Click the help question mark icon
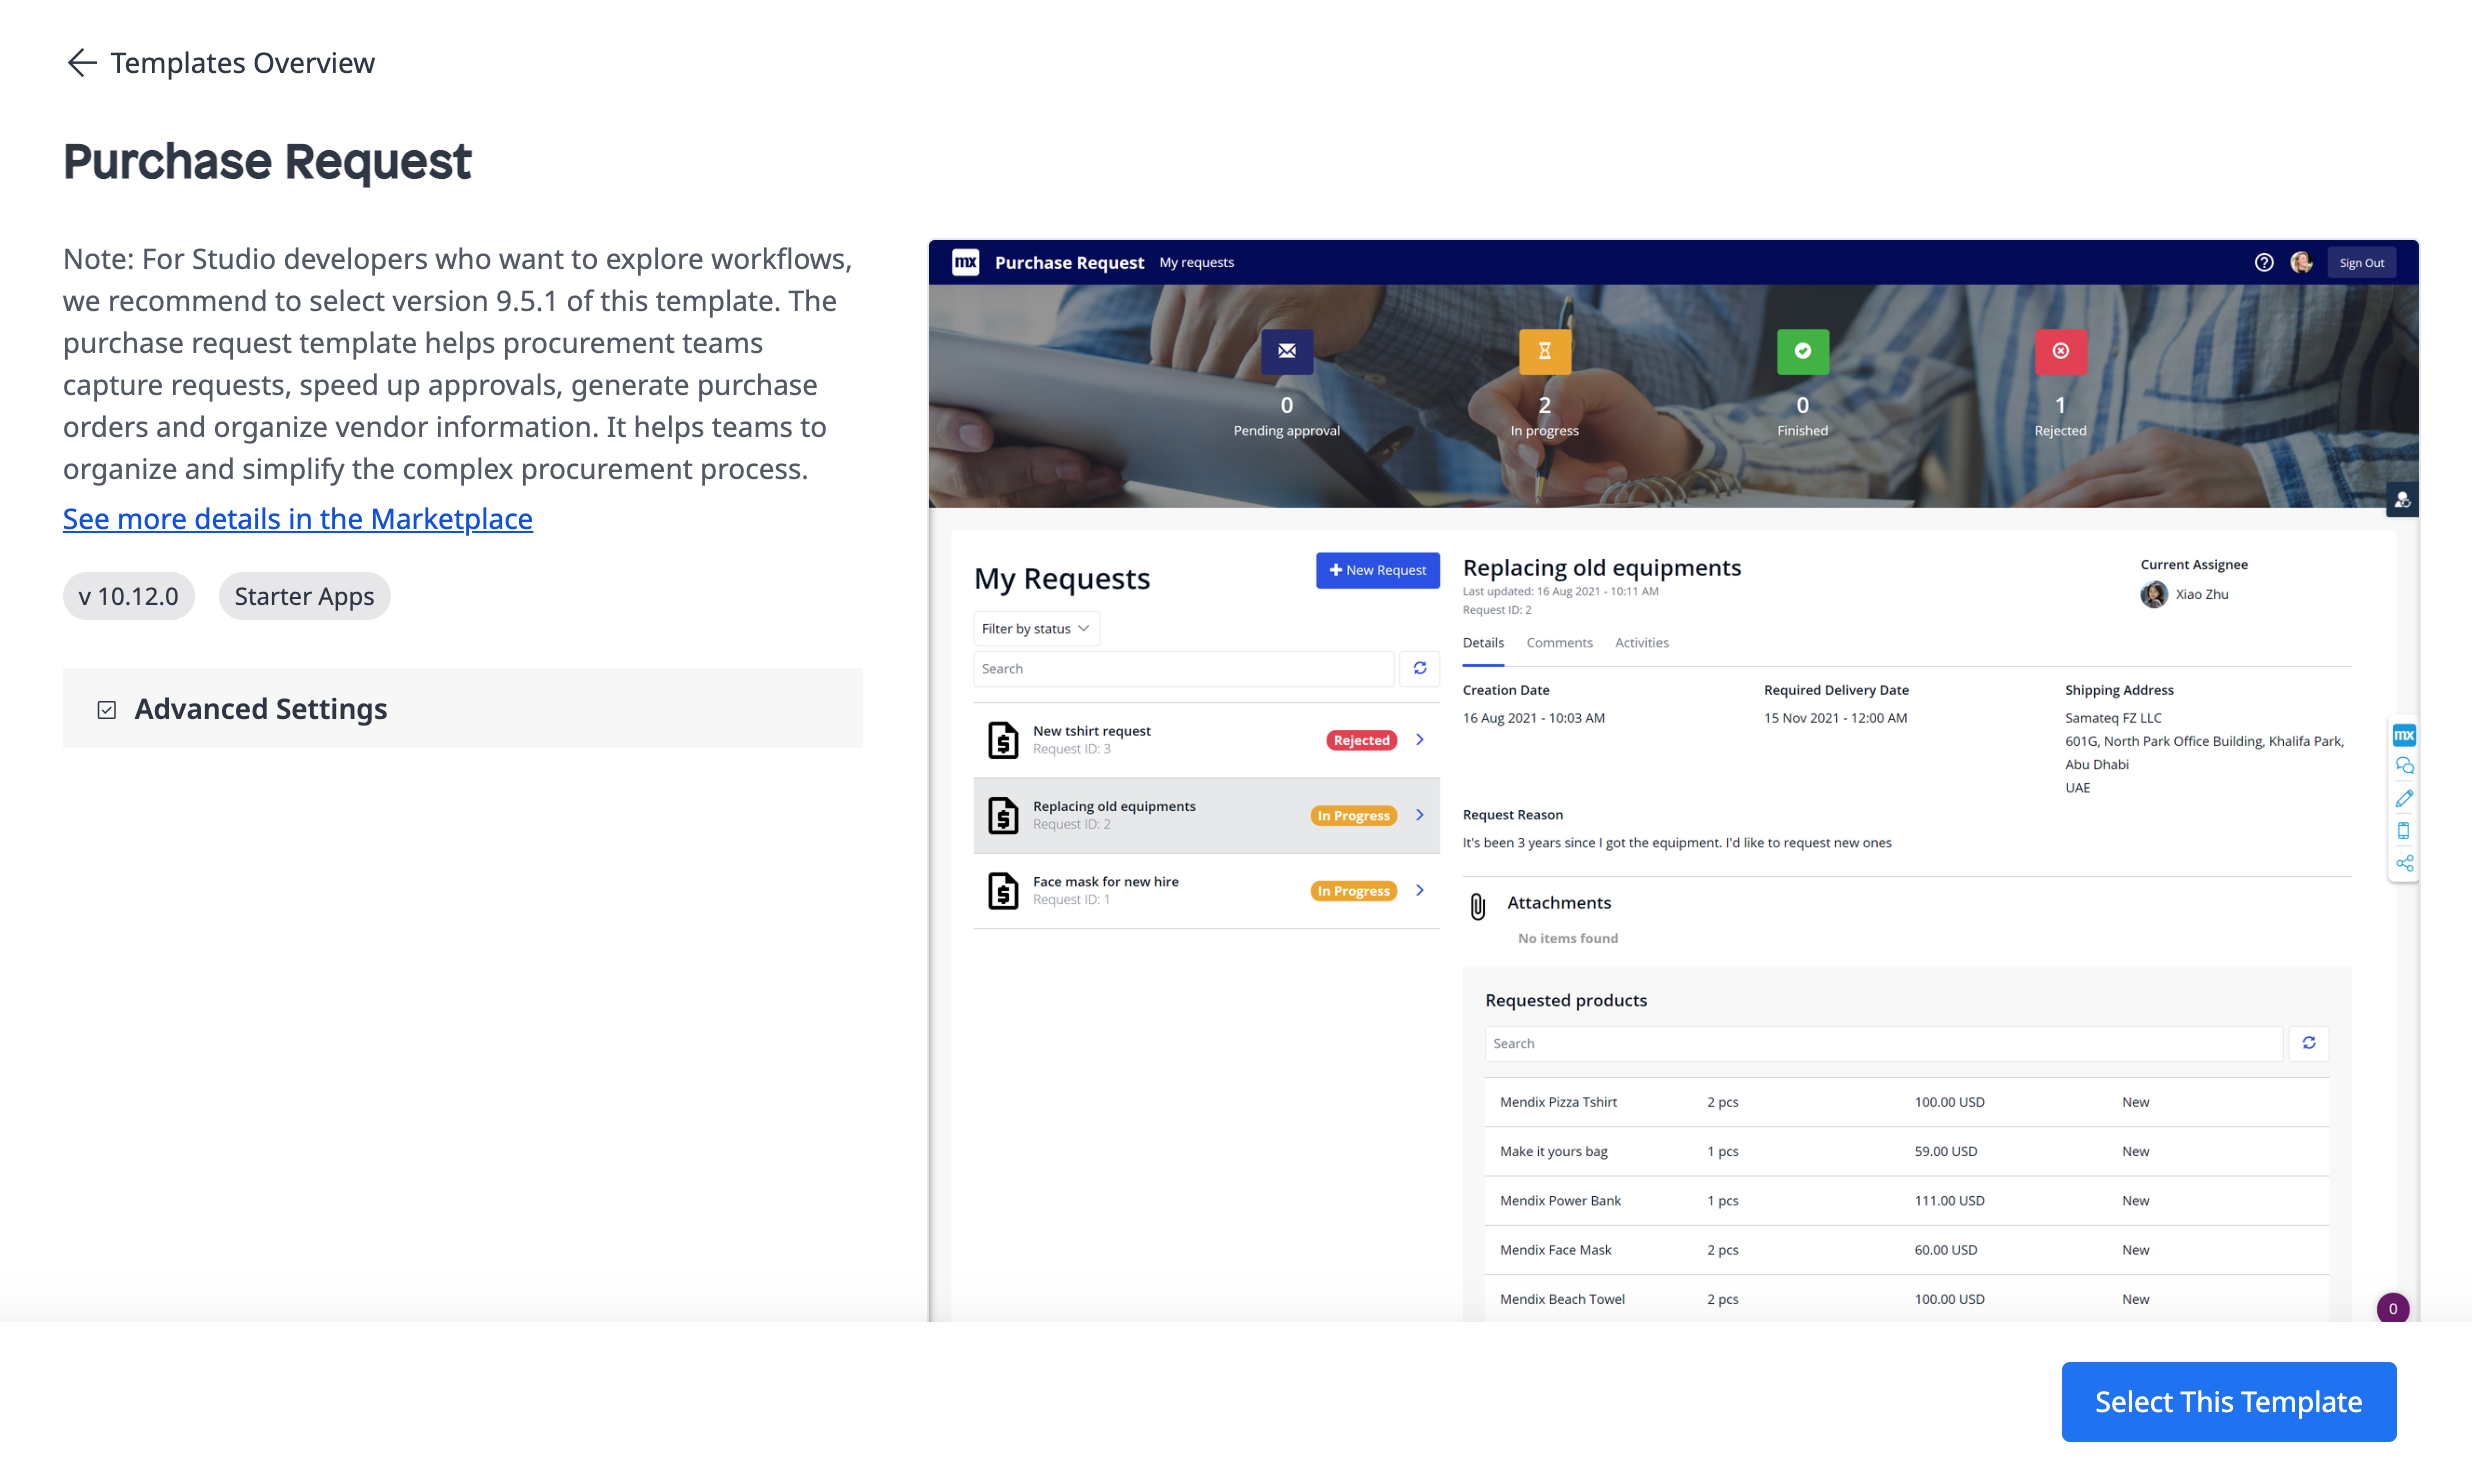This screenshot has height=1458, width=2472. point(2264,263)
